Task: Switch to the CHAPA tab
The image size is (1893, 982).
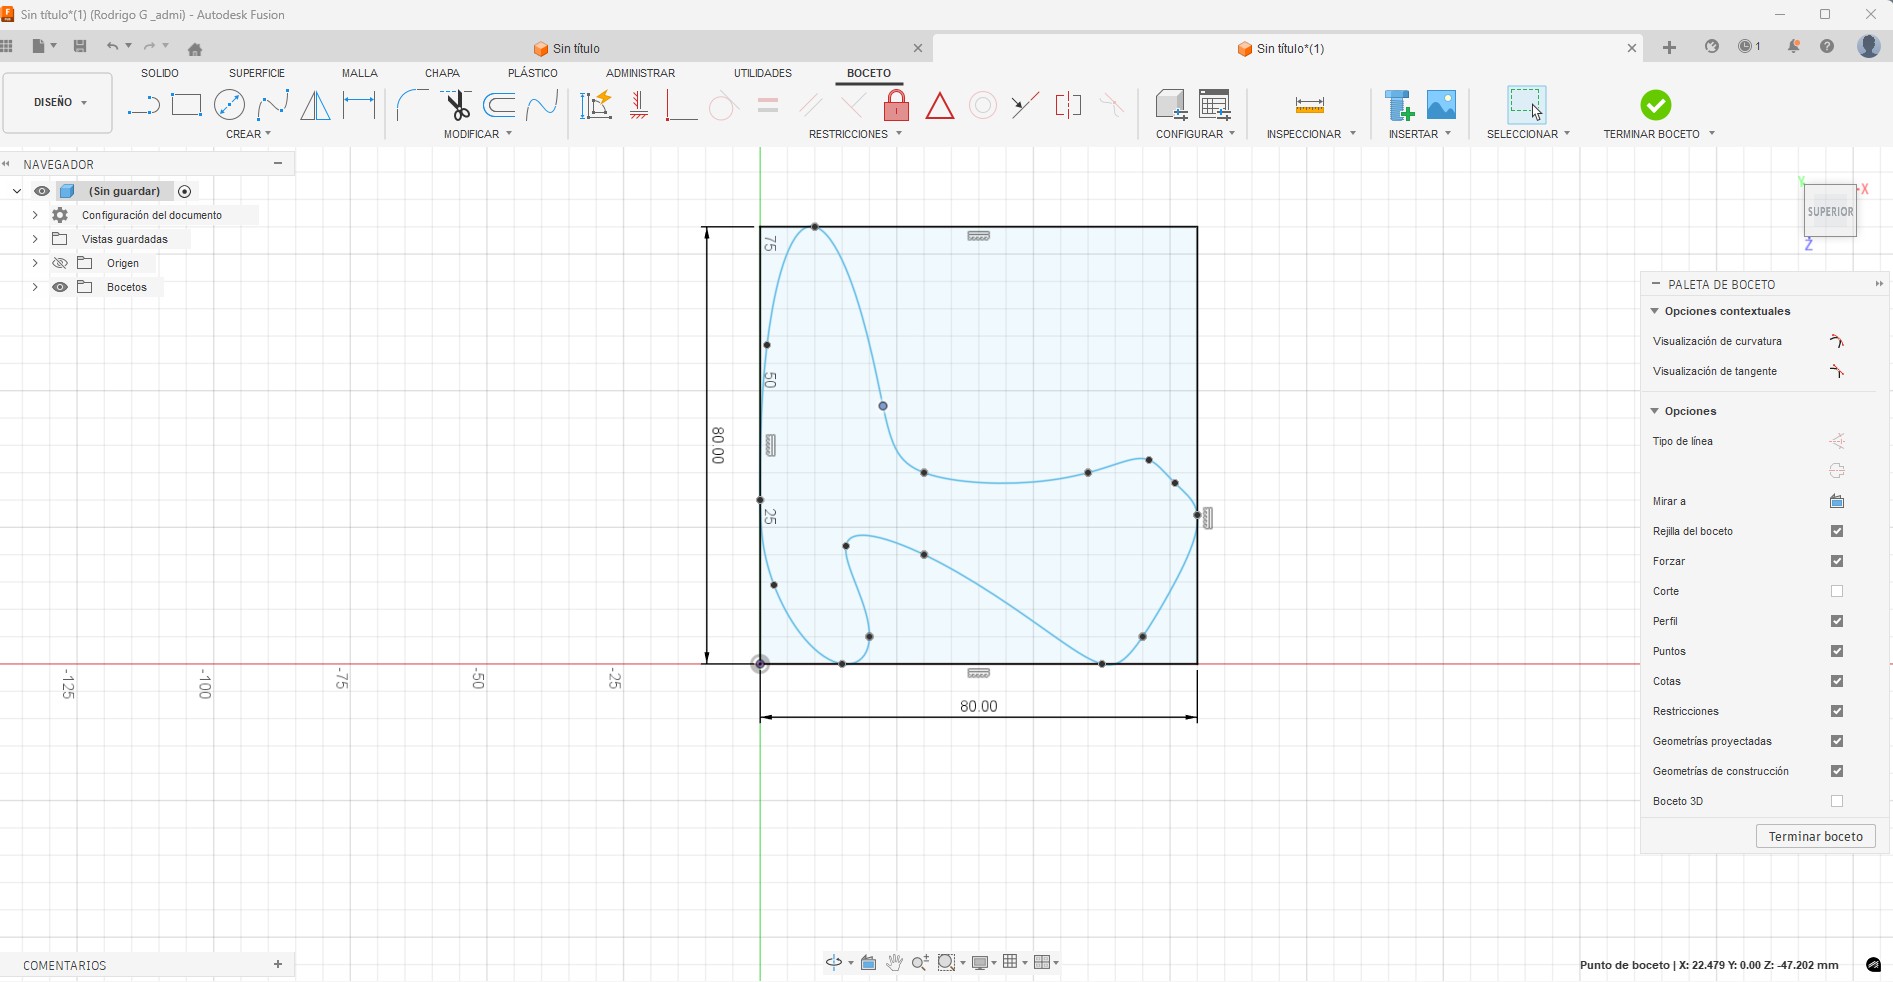Action: click(x=442, y=73)
